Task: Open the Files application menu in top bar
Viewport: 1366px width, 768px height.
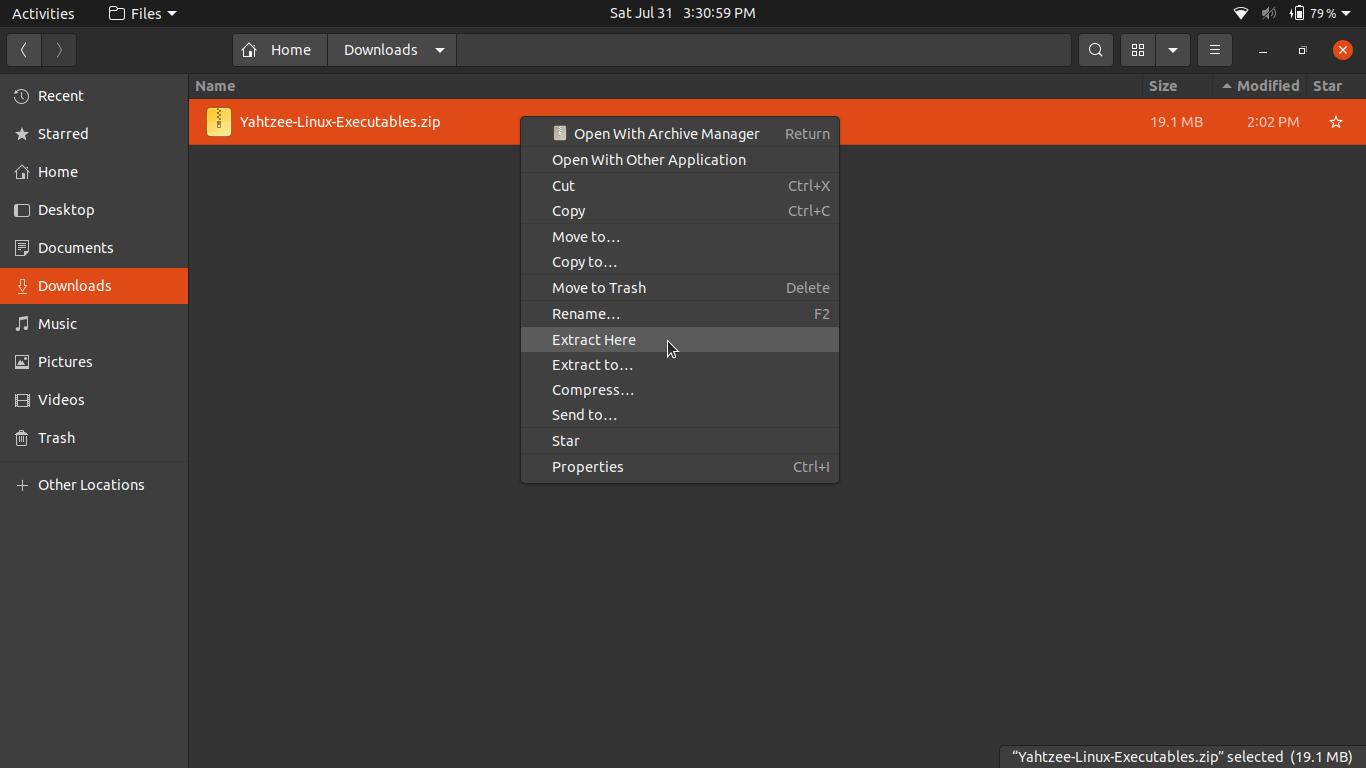Action: (142, 13)
